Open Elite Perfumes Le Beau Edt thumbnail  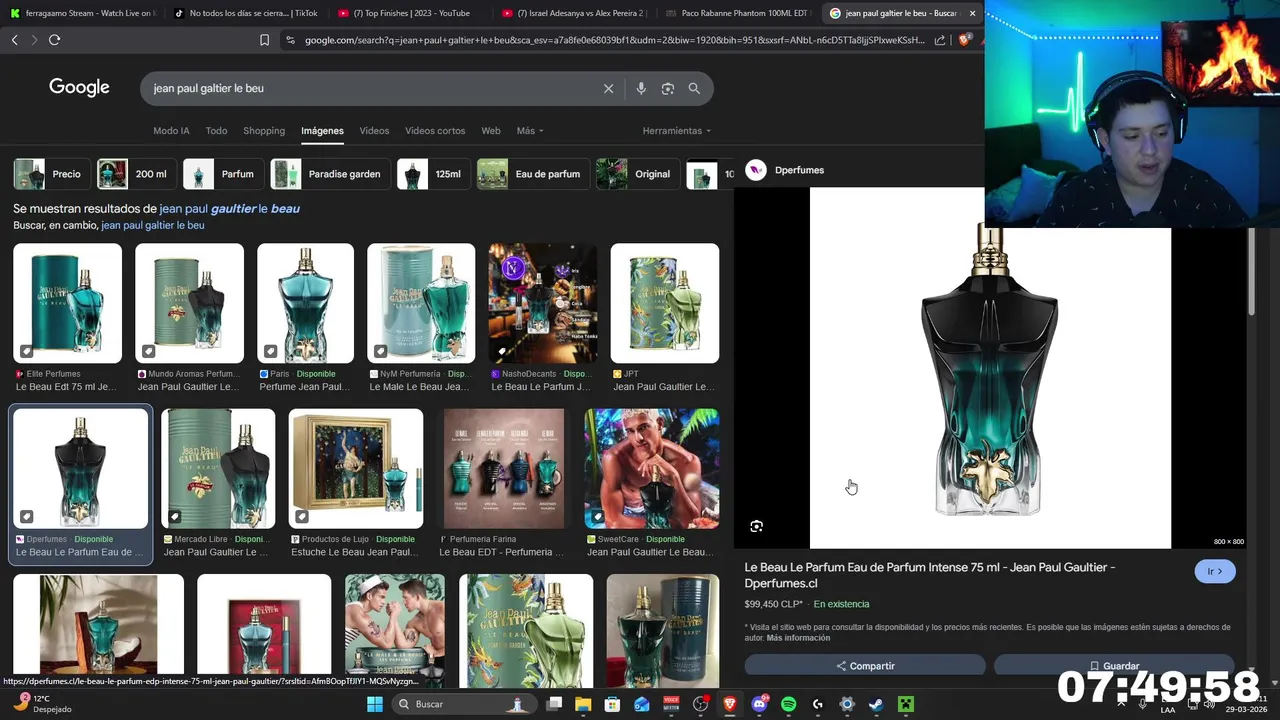[67, 303]
